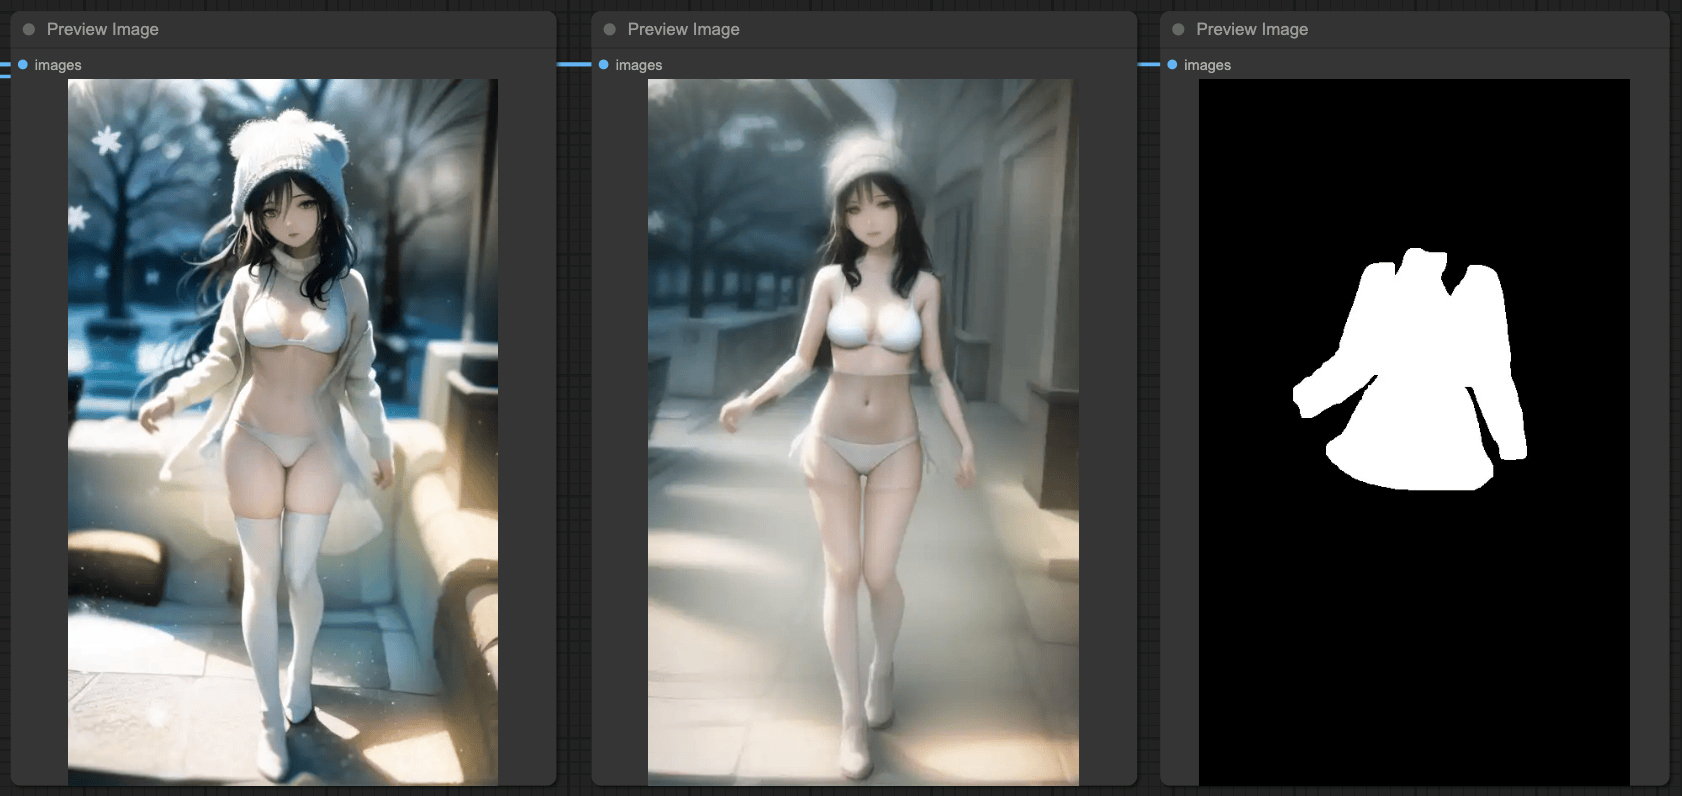Collapse the first Preview Image node via its dot

(29, 29)
